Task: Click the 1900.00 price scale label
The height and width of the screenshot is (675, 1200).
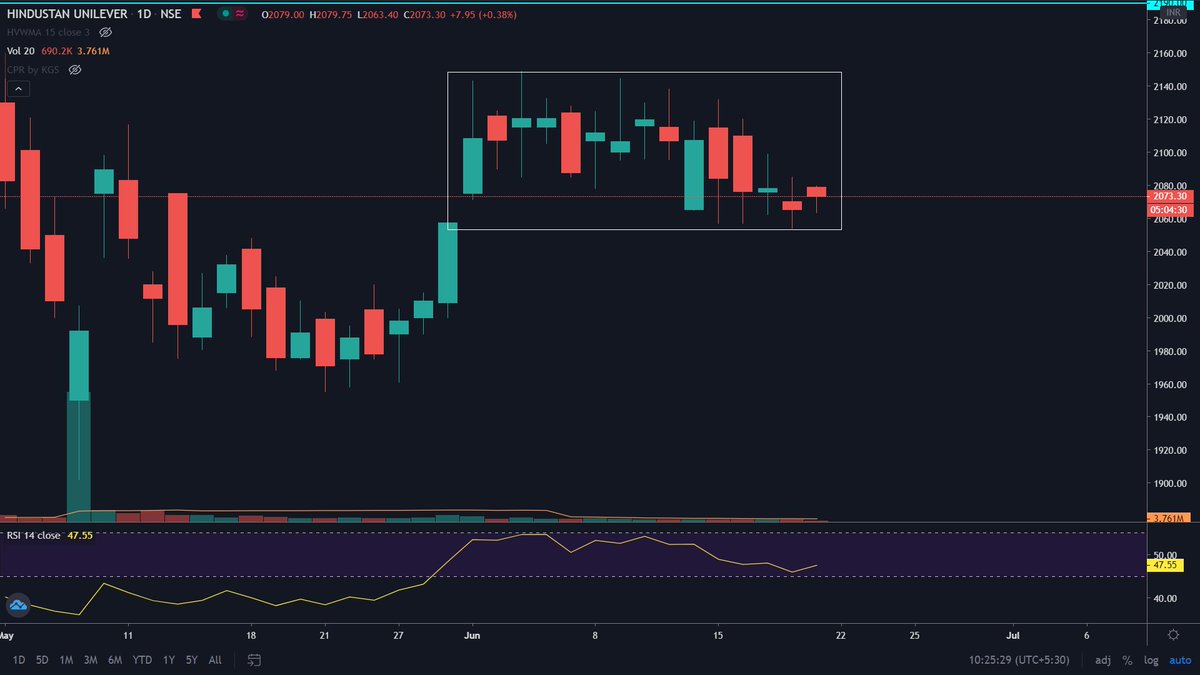Action: 1171,484
